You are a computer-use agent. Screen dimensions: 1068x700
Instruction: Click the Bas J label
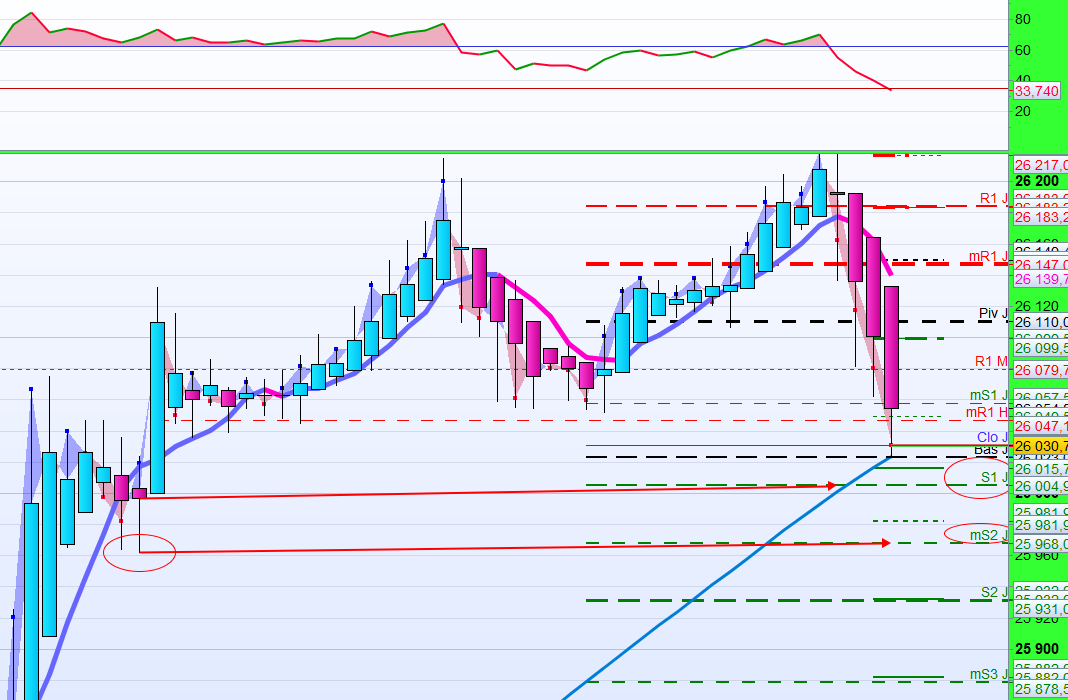click(x=991, y=451)
